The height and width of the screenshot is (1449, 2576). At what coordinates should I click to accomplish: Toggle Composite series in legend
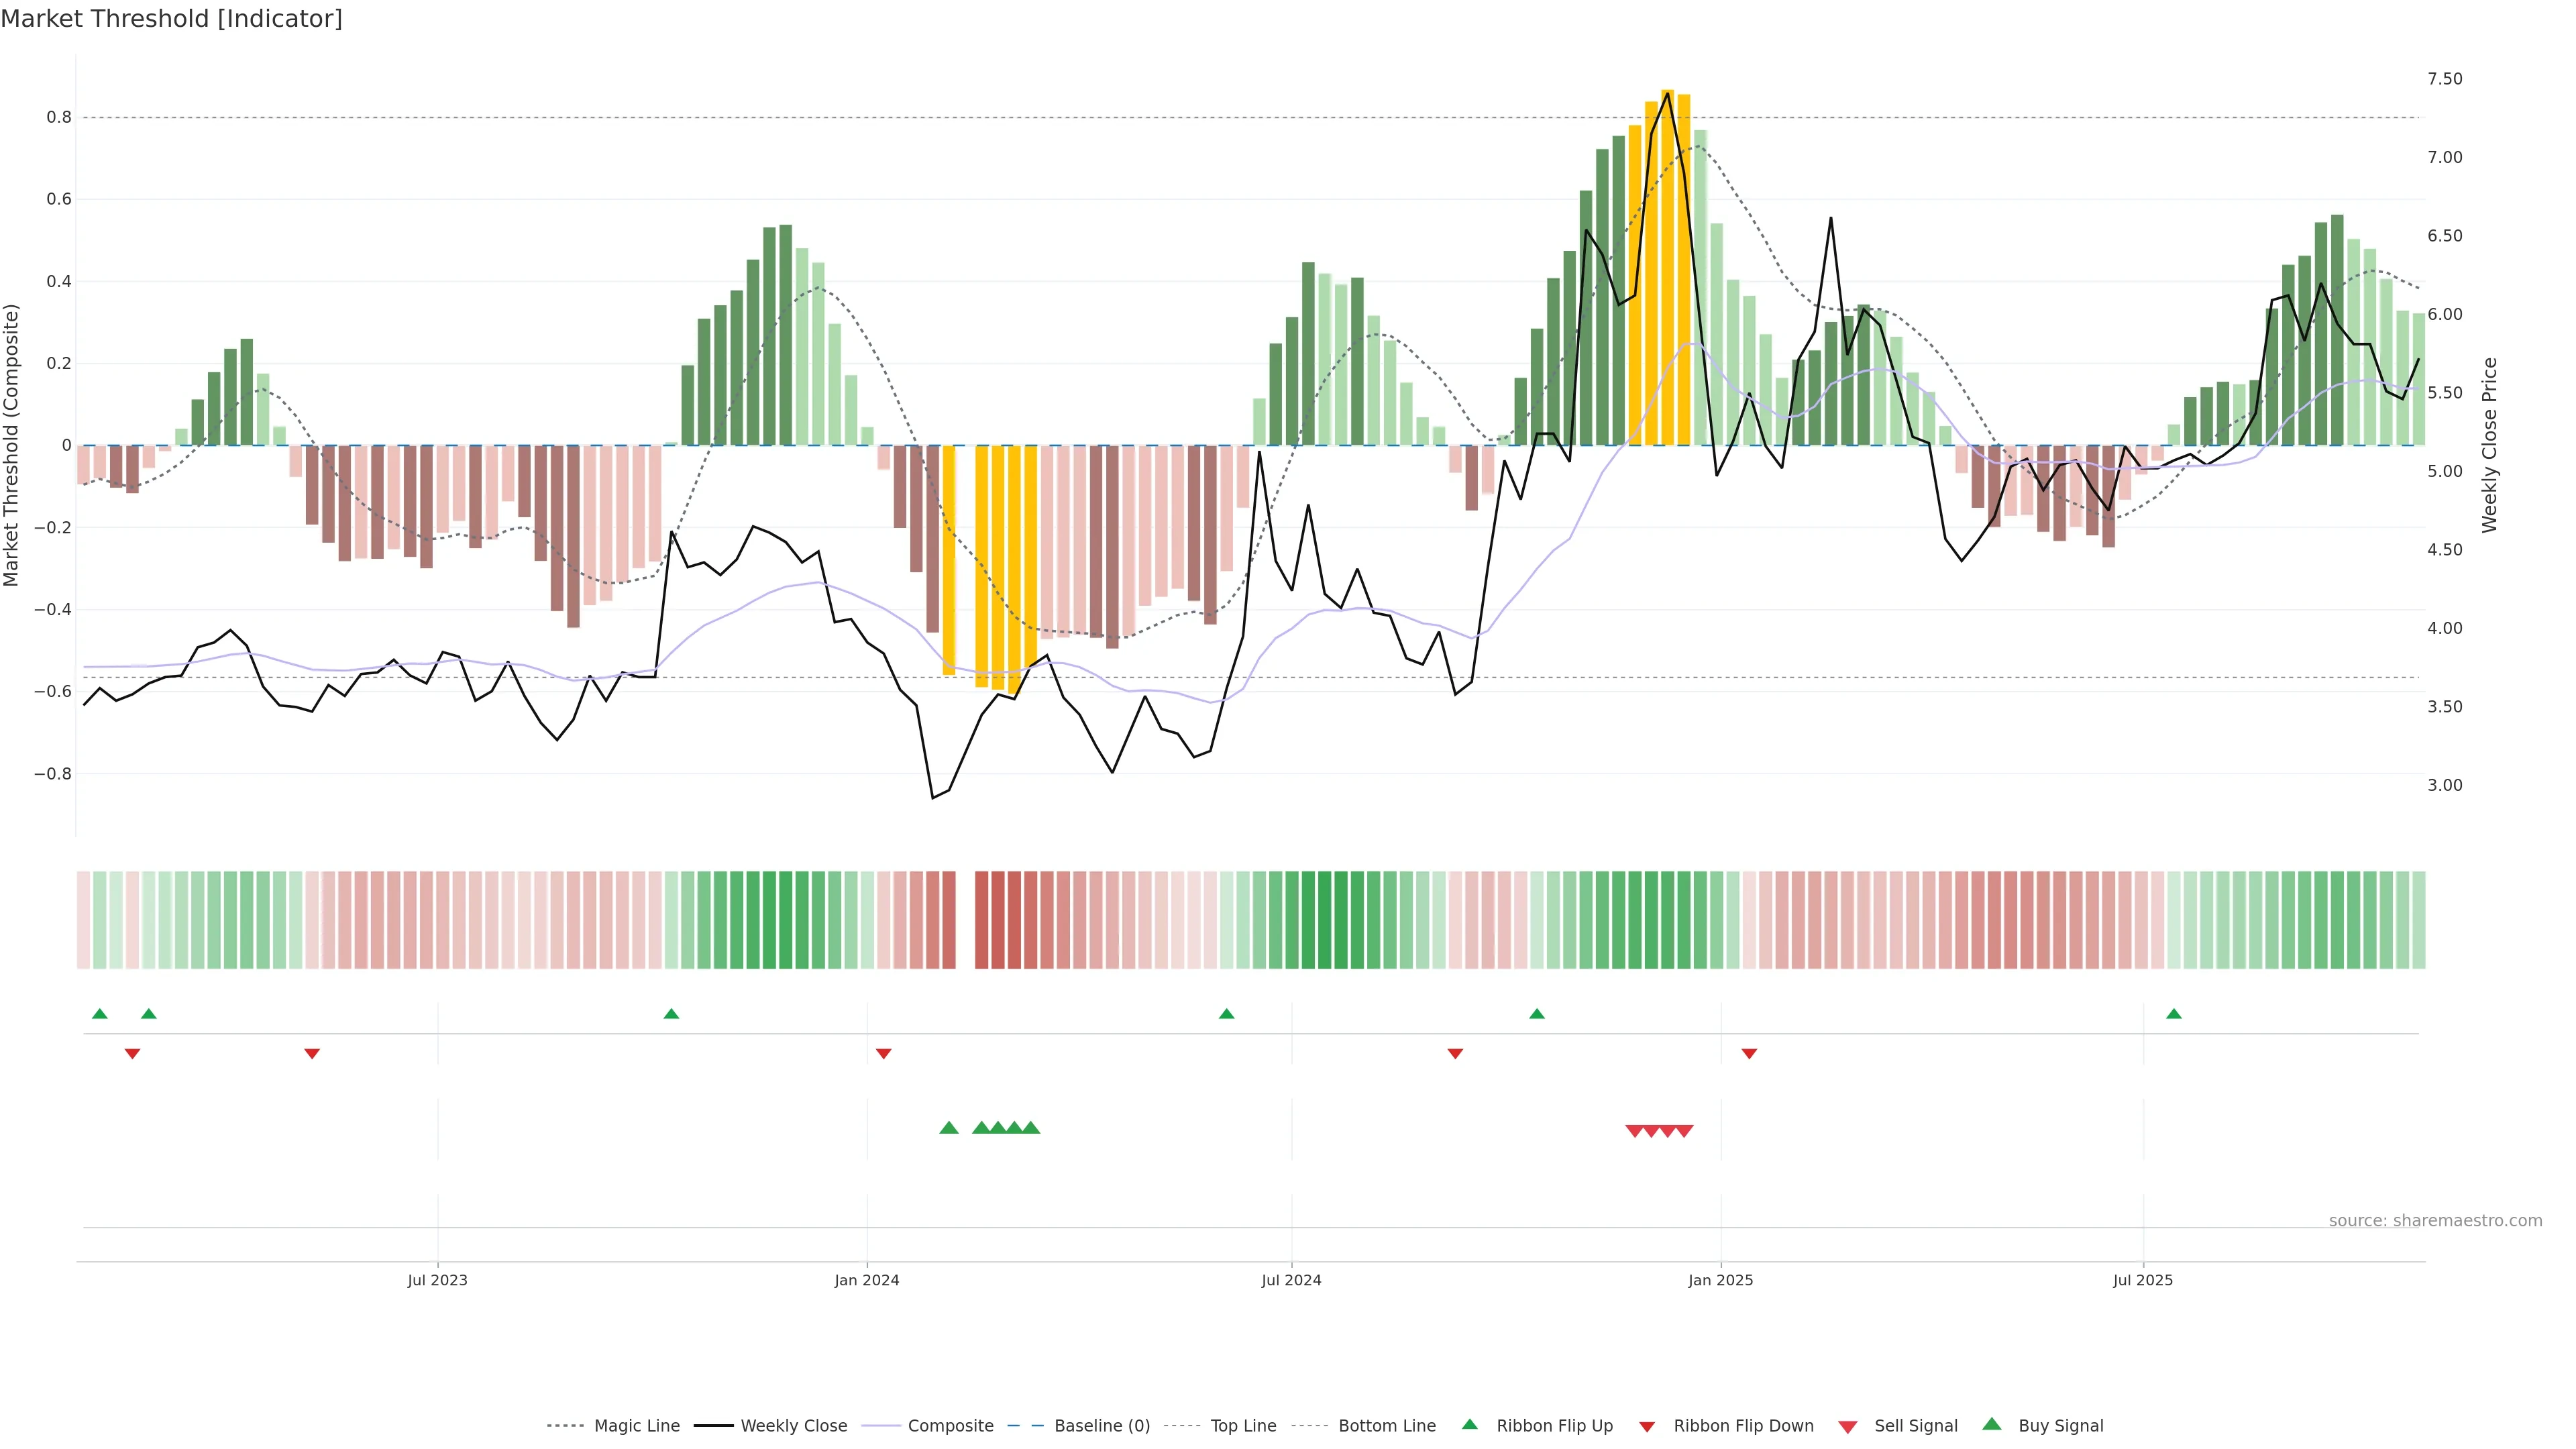[950, 1426]
